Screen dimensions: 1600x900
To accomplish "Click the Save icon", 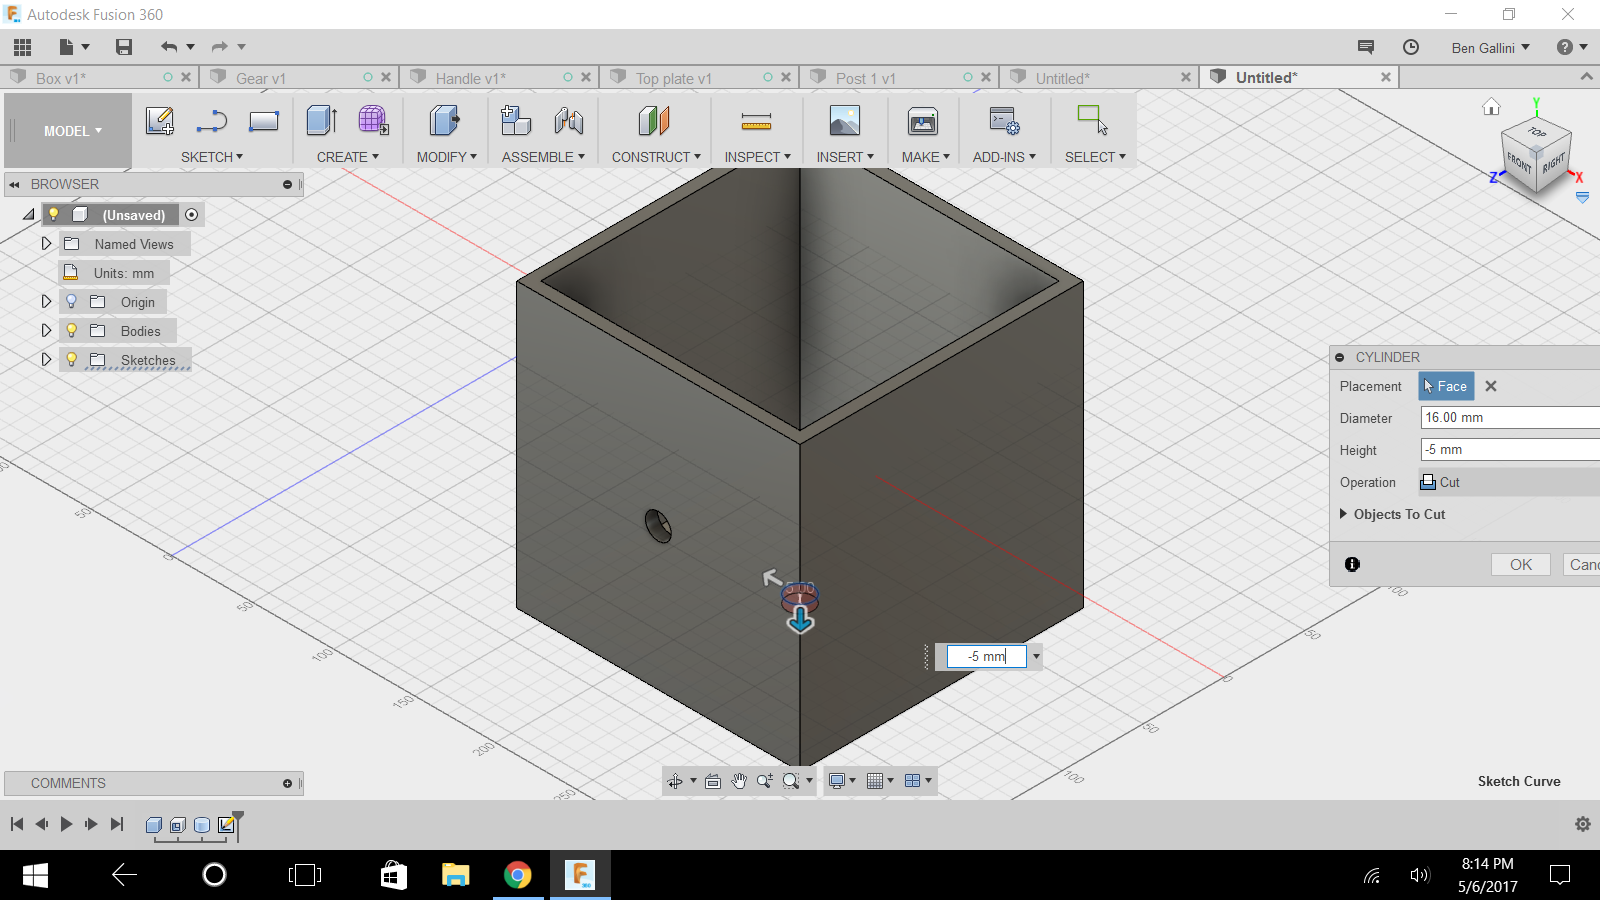I will pyautogui.click(x=124, y=47).
